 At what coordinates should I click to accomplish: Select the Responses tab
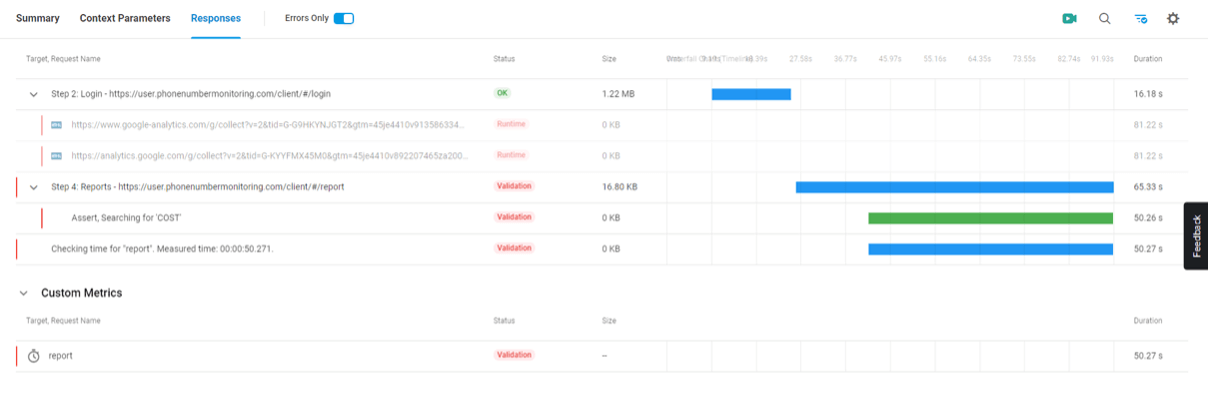point(215,19)
